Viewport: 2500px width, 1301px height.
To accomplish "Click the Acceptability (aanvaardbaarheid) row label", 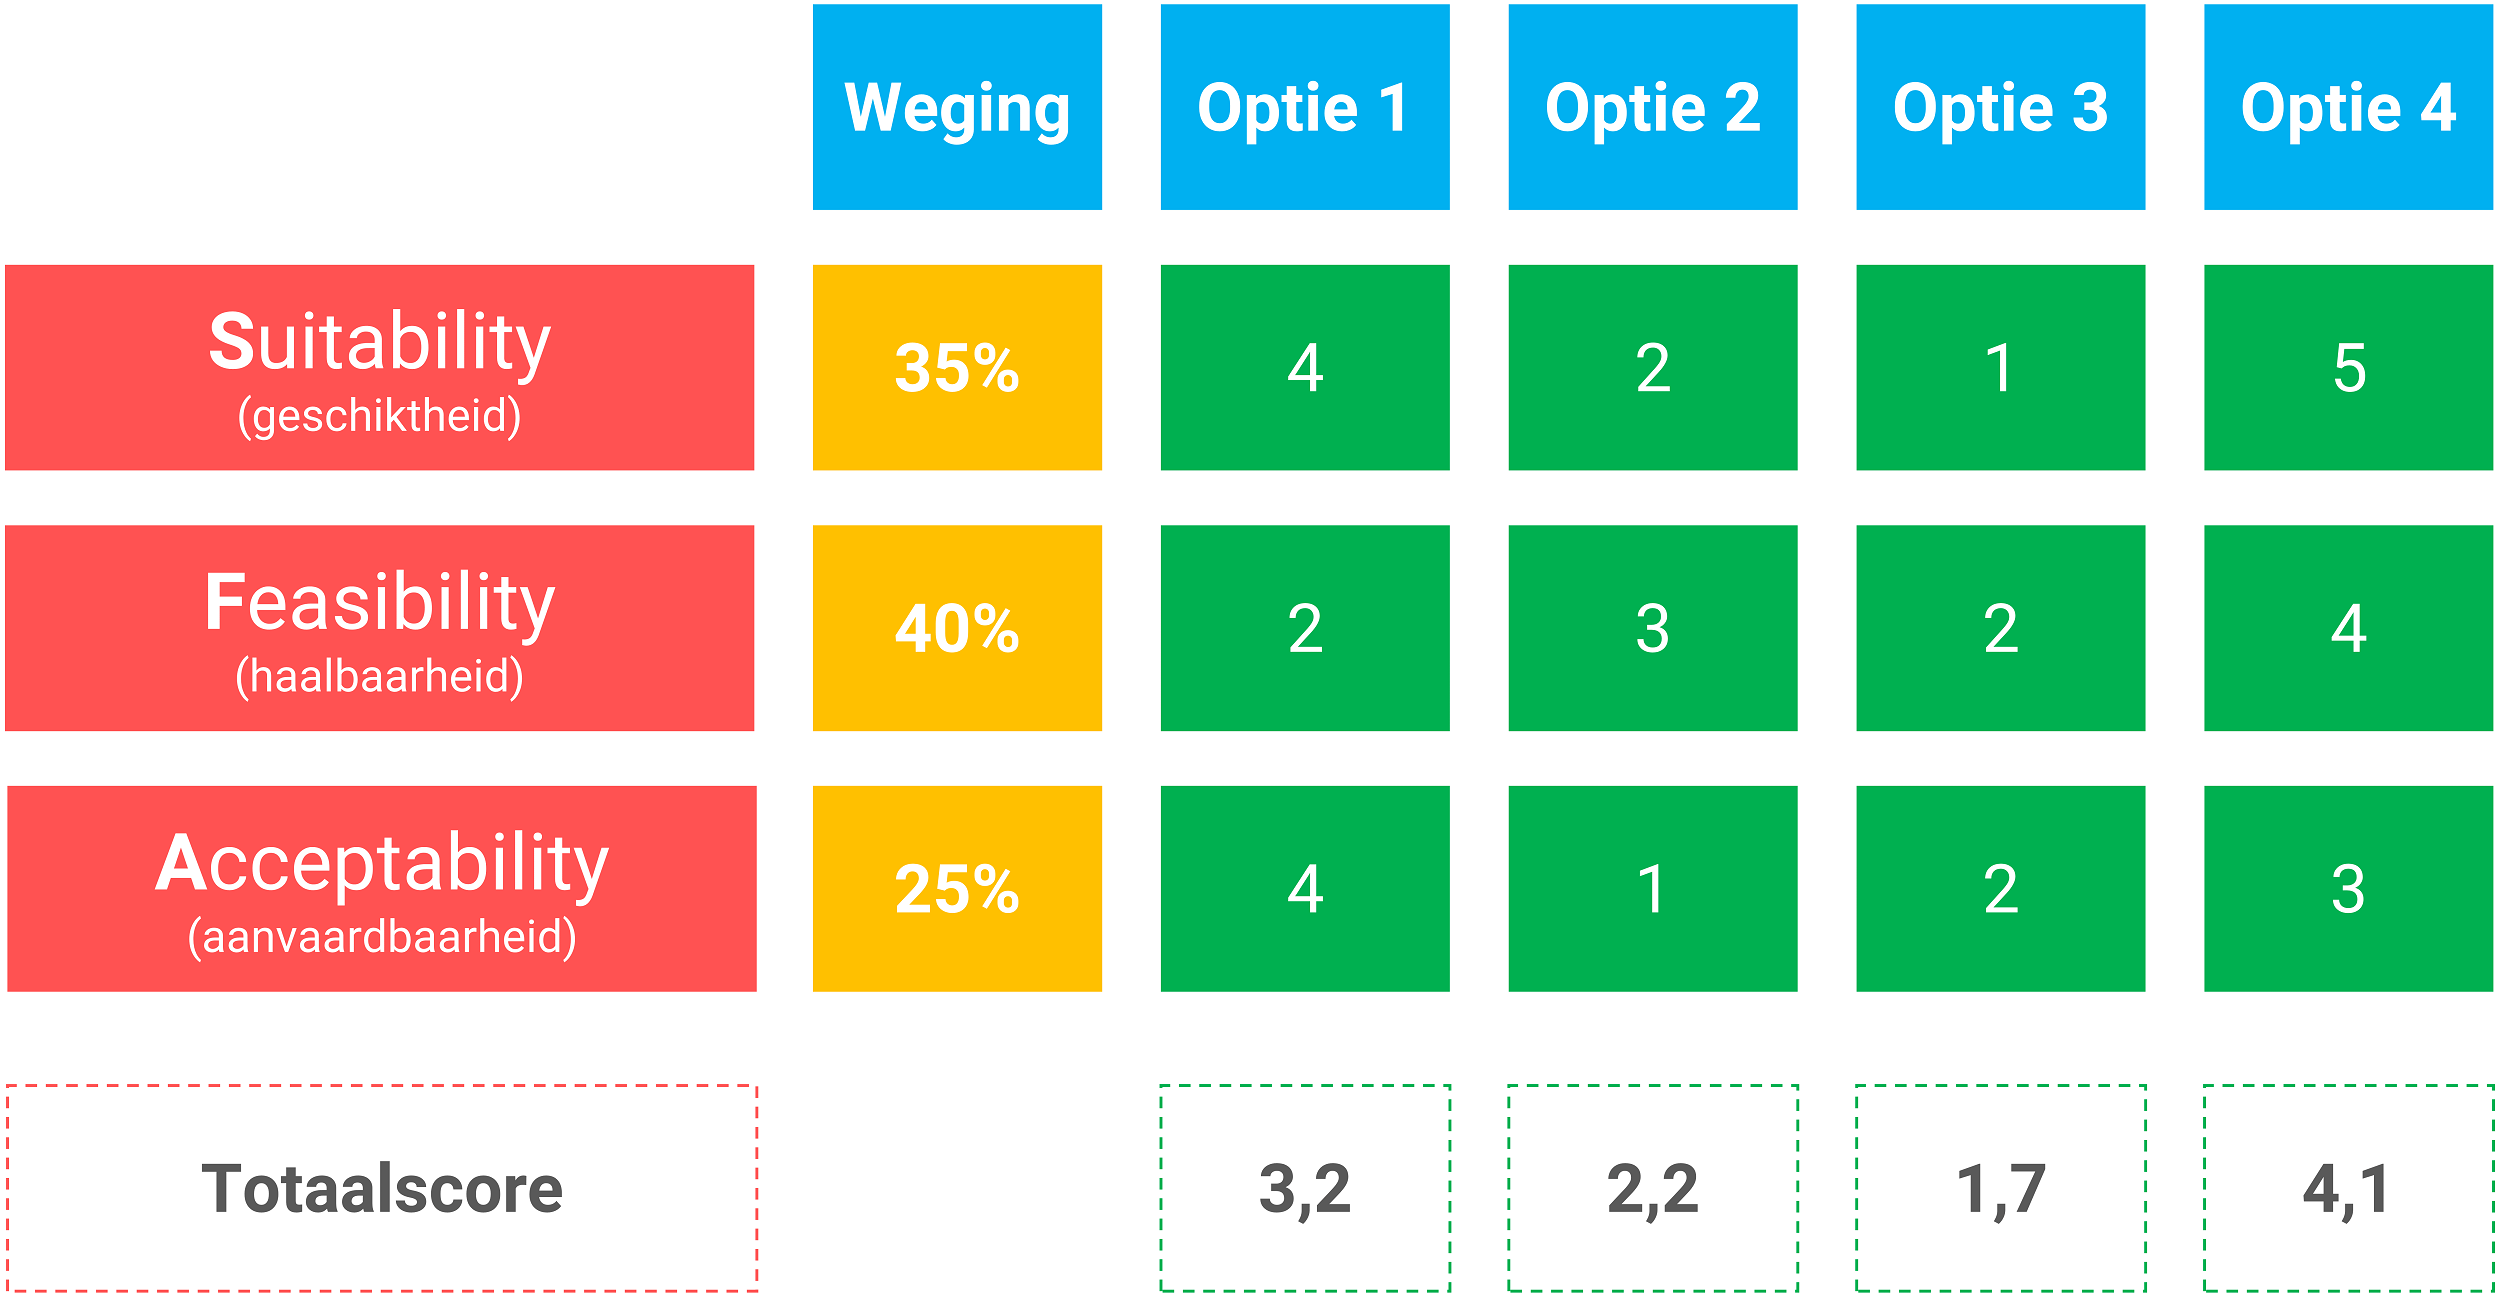I will click(382, 889).
